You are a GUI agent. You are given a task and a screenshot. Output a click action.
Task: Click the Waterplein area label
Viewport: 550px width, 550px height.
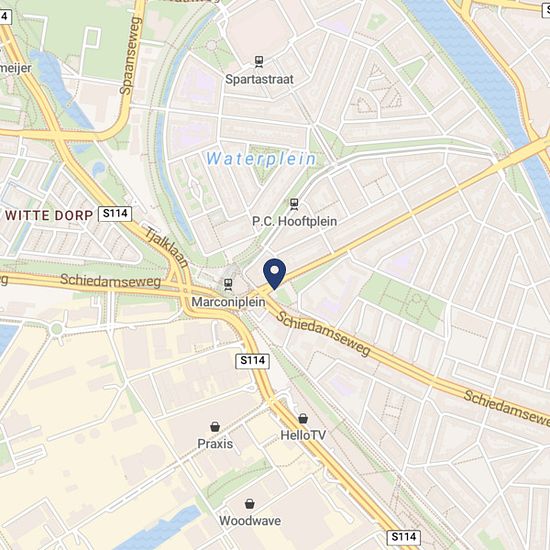click(261, 159)
